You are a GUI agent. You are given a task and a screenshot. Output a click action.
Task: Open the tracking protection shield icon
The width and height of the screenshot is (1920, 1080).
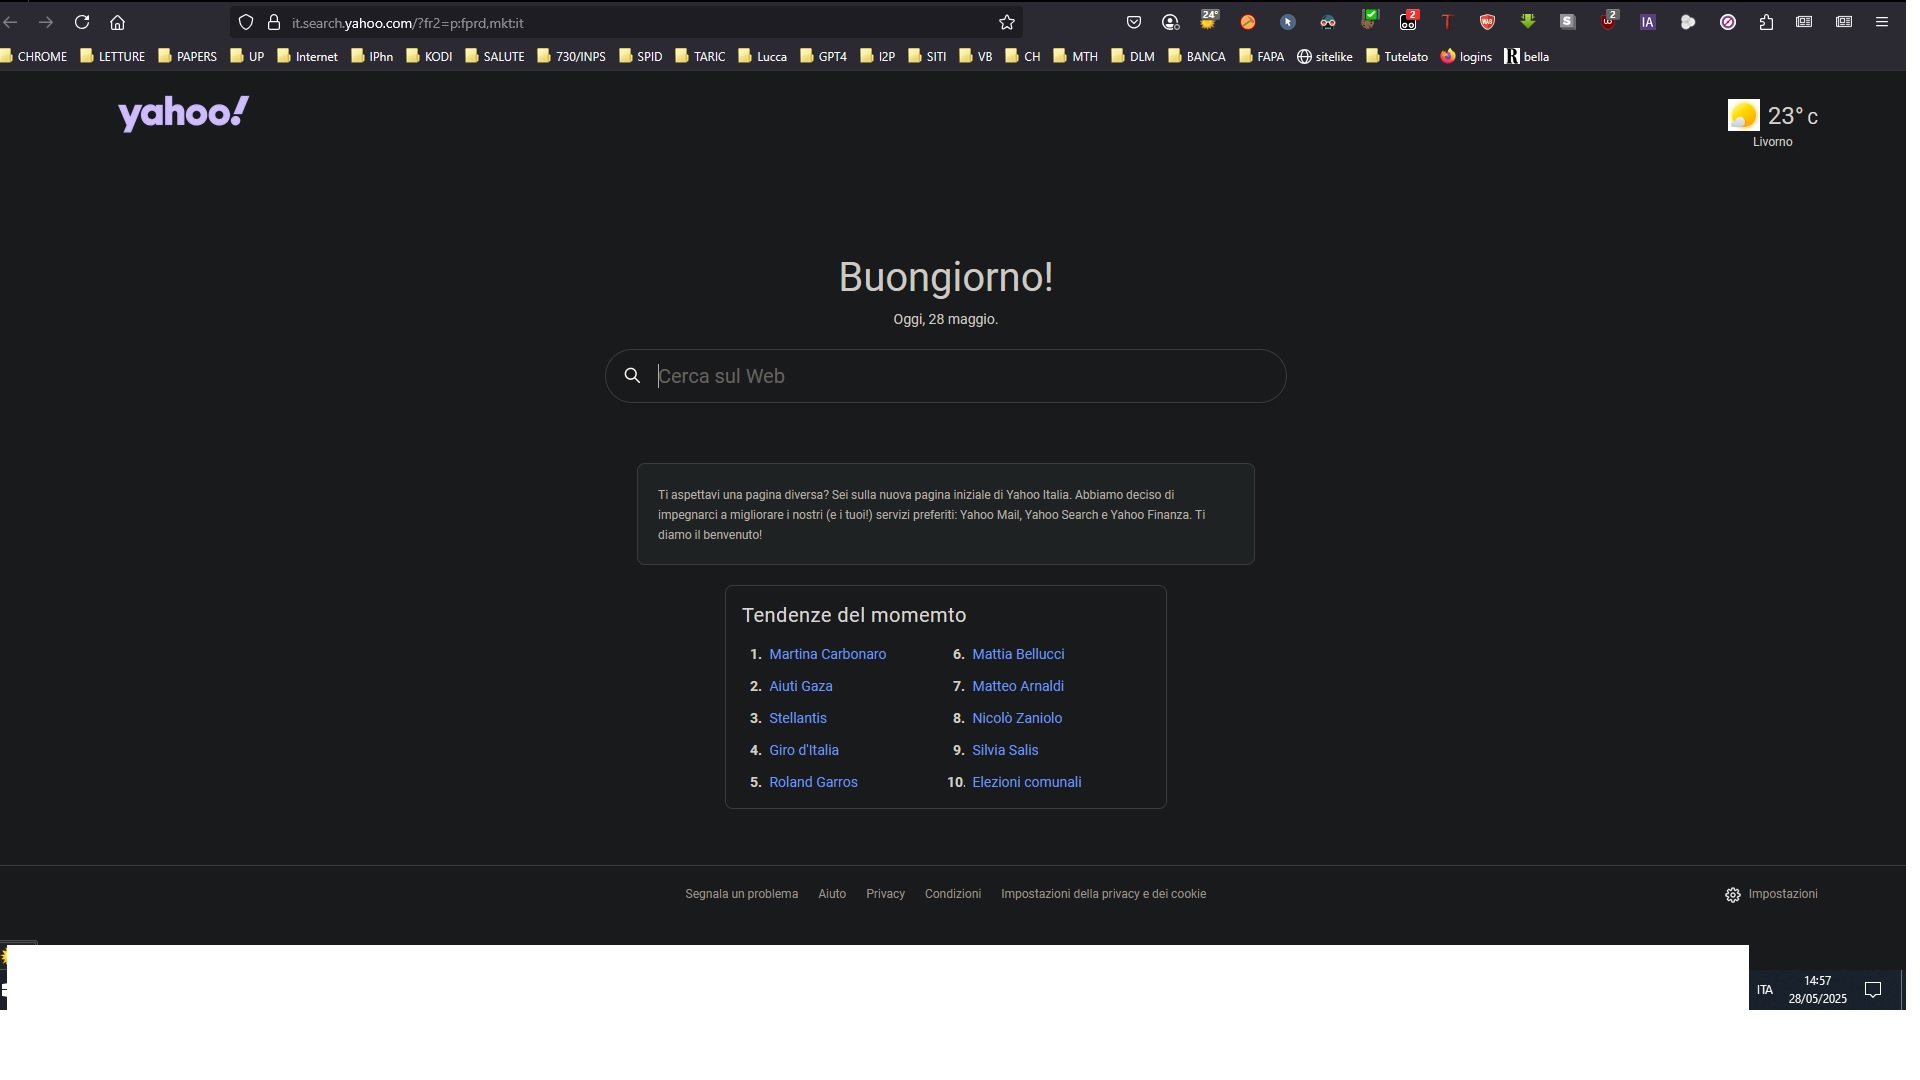[246, 22]
